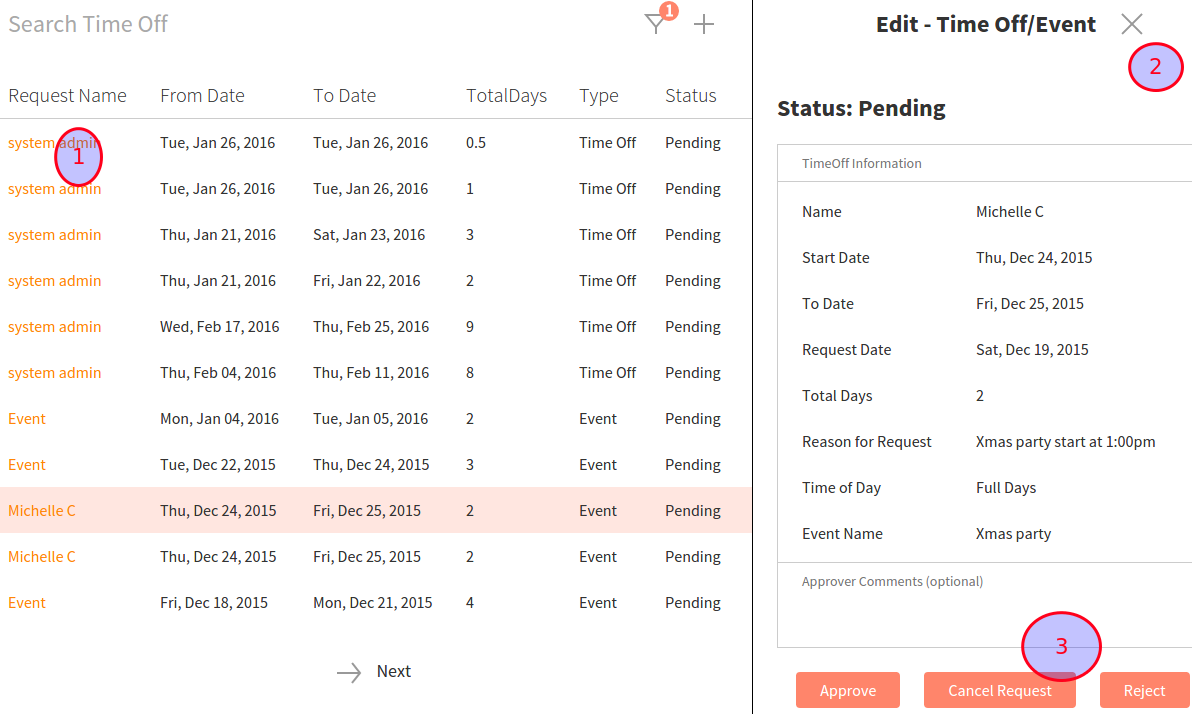This screenshot has width=1193, height=717.
Task: Click the To Date column header
Action: point(344,96)
